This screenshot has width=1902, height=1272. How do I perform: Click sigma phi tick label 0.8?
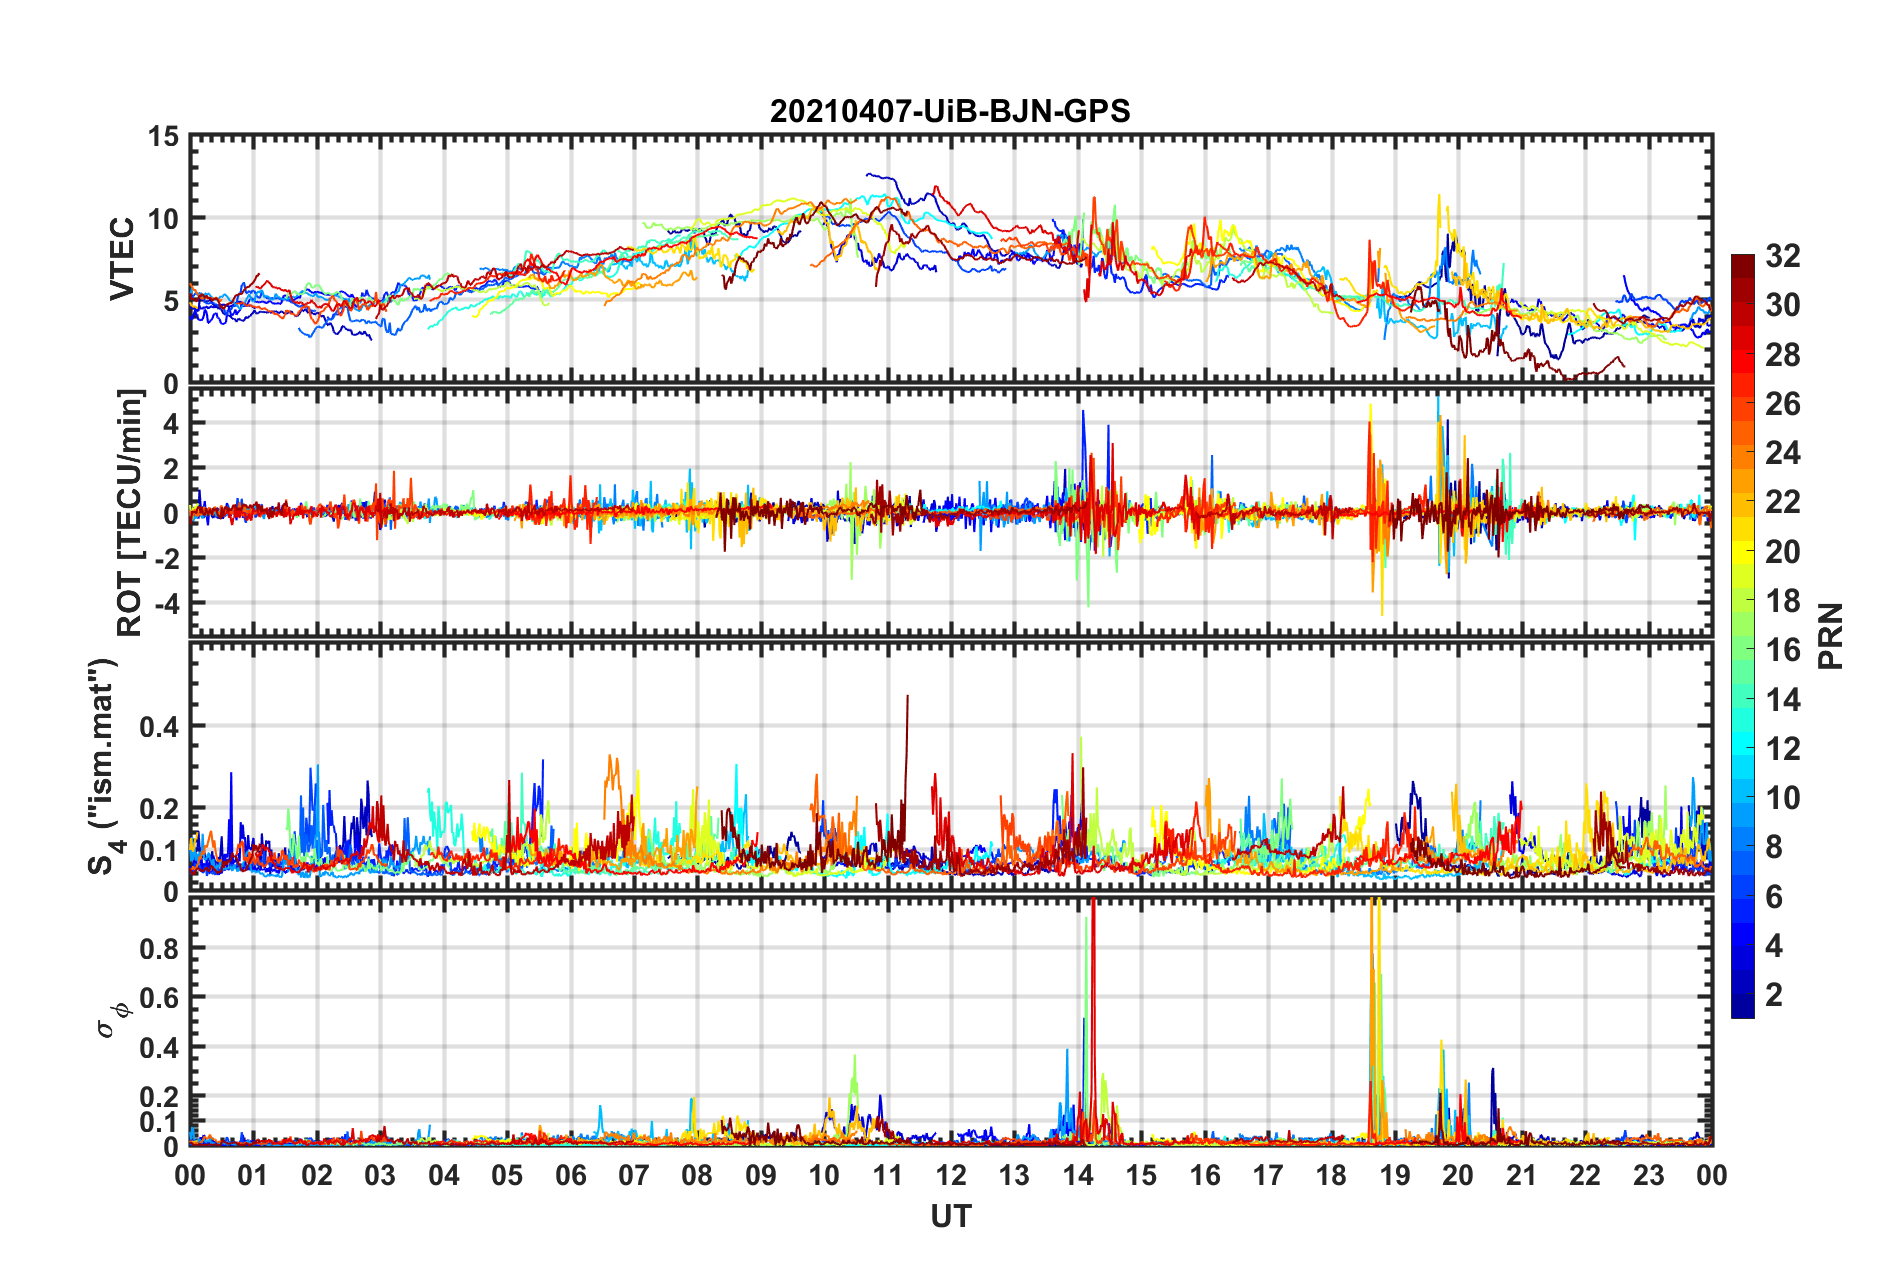pyautogui.click(x=160, y=948)
